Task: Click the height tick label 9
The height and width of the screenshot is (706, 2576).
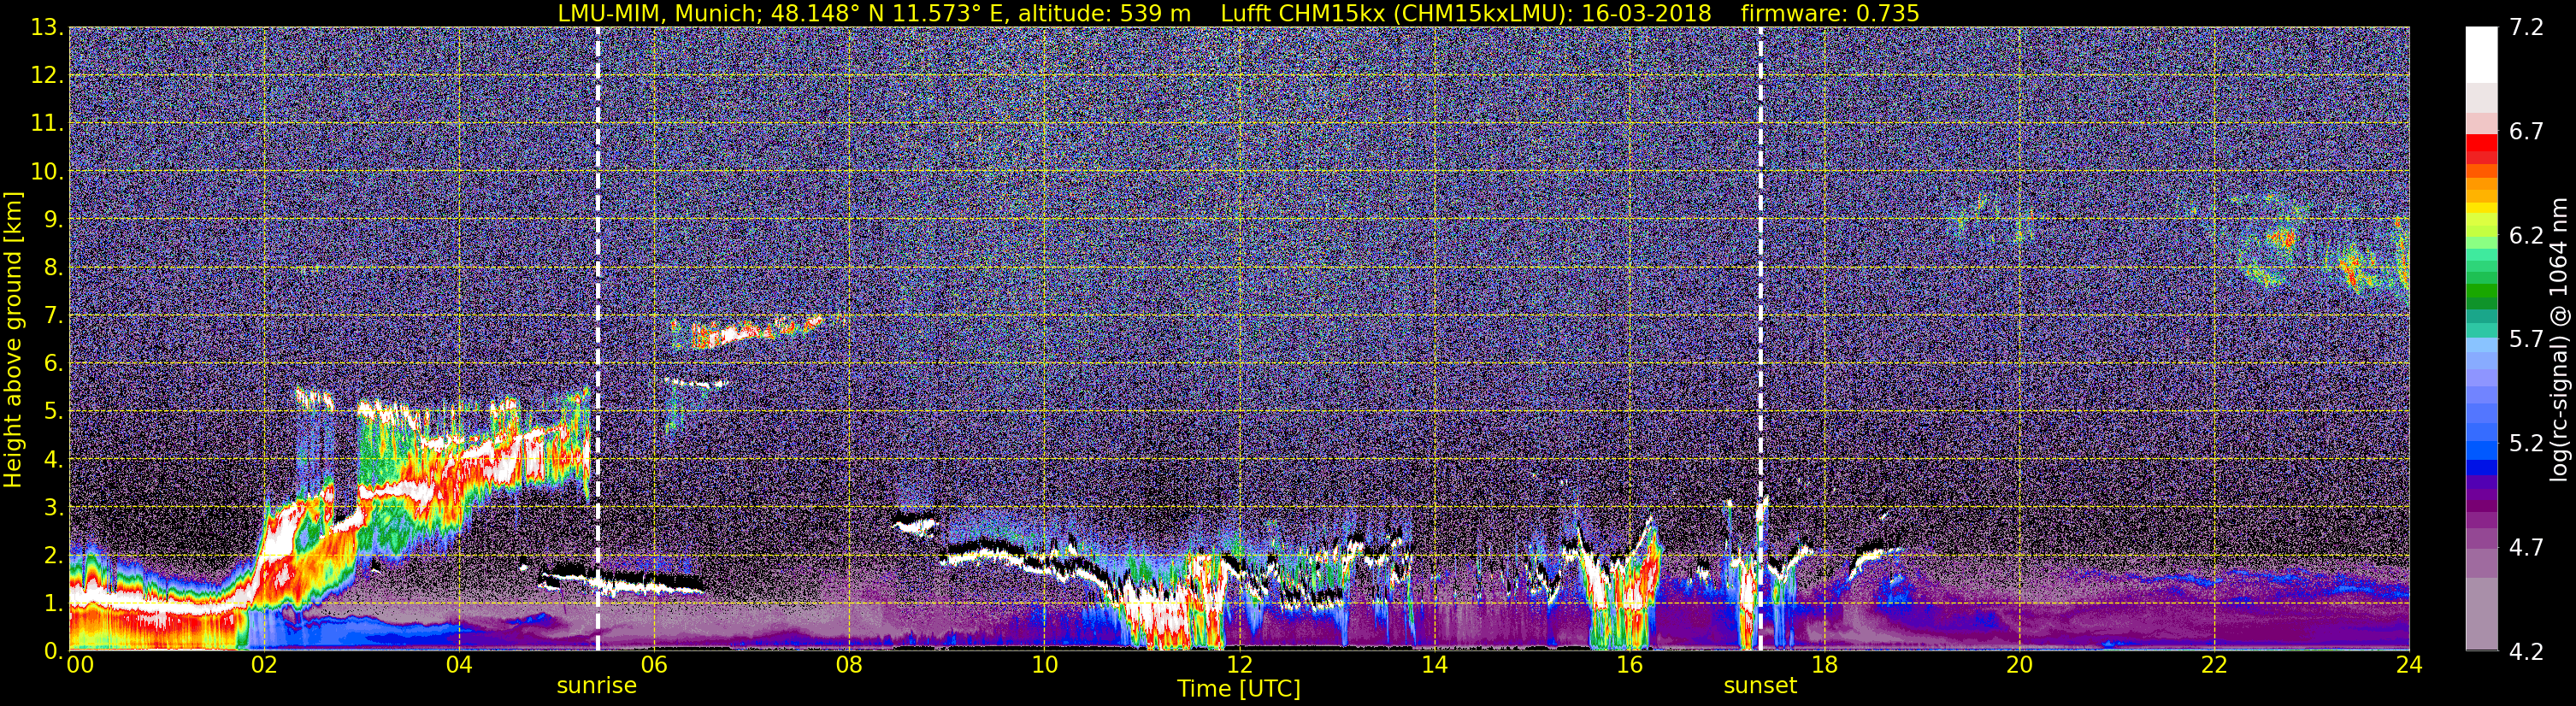Action: 52,220
